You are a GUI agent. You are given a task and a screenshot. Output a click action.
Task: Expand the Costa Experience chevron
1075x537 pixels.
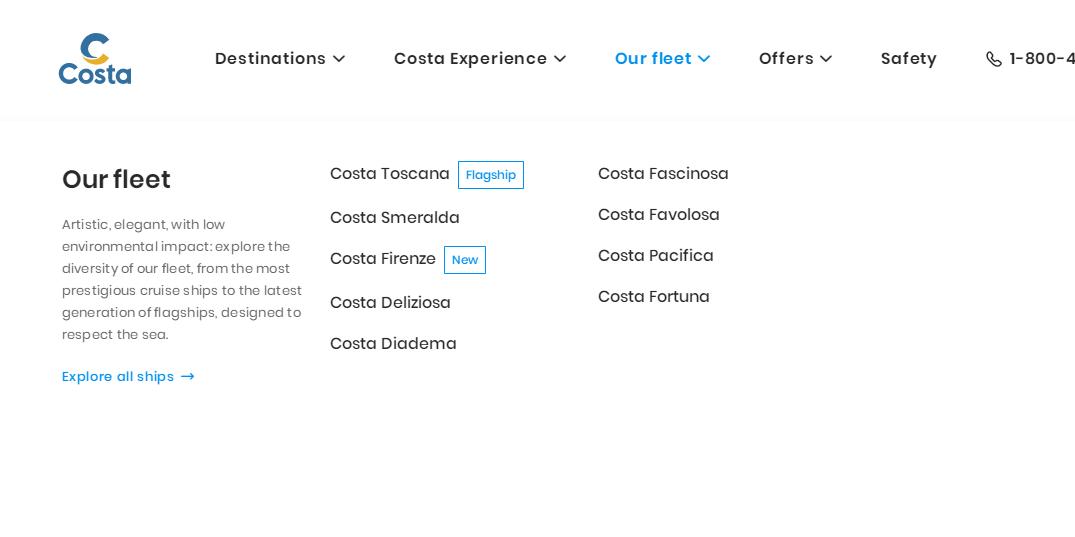560,59
